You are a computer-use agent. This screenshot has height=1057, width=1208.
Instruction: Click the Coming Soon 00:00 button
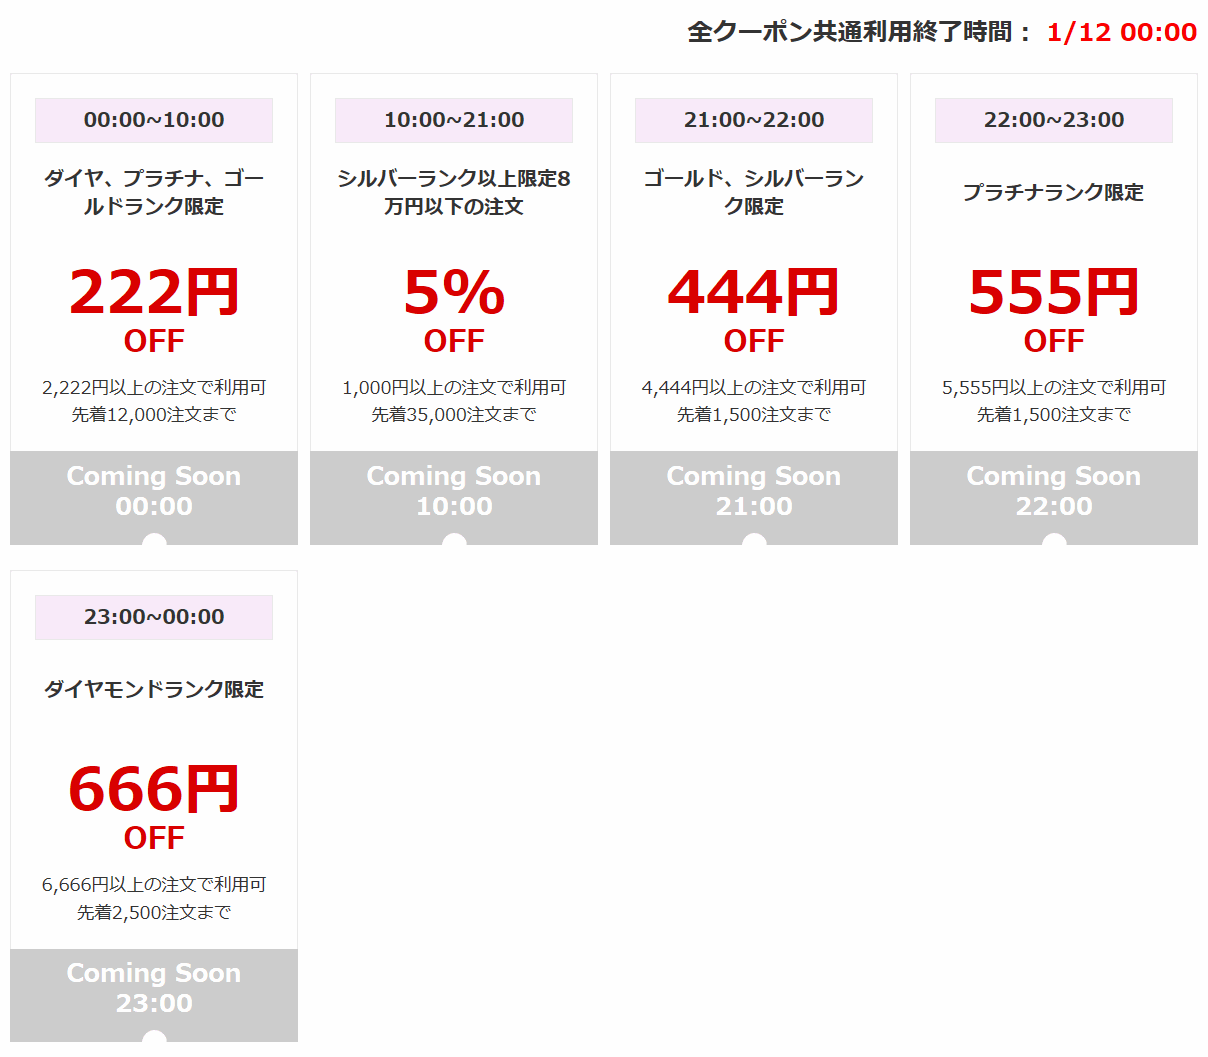[154, 497]
